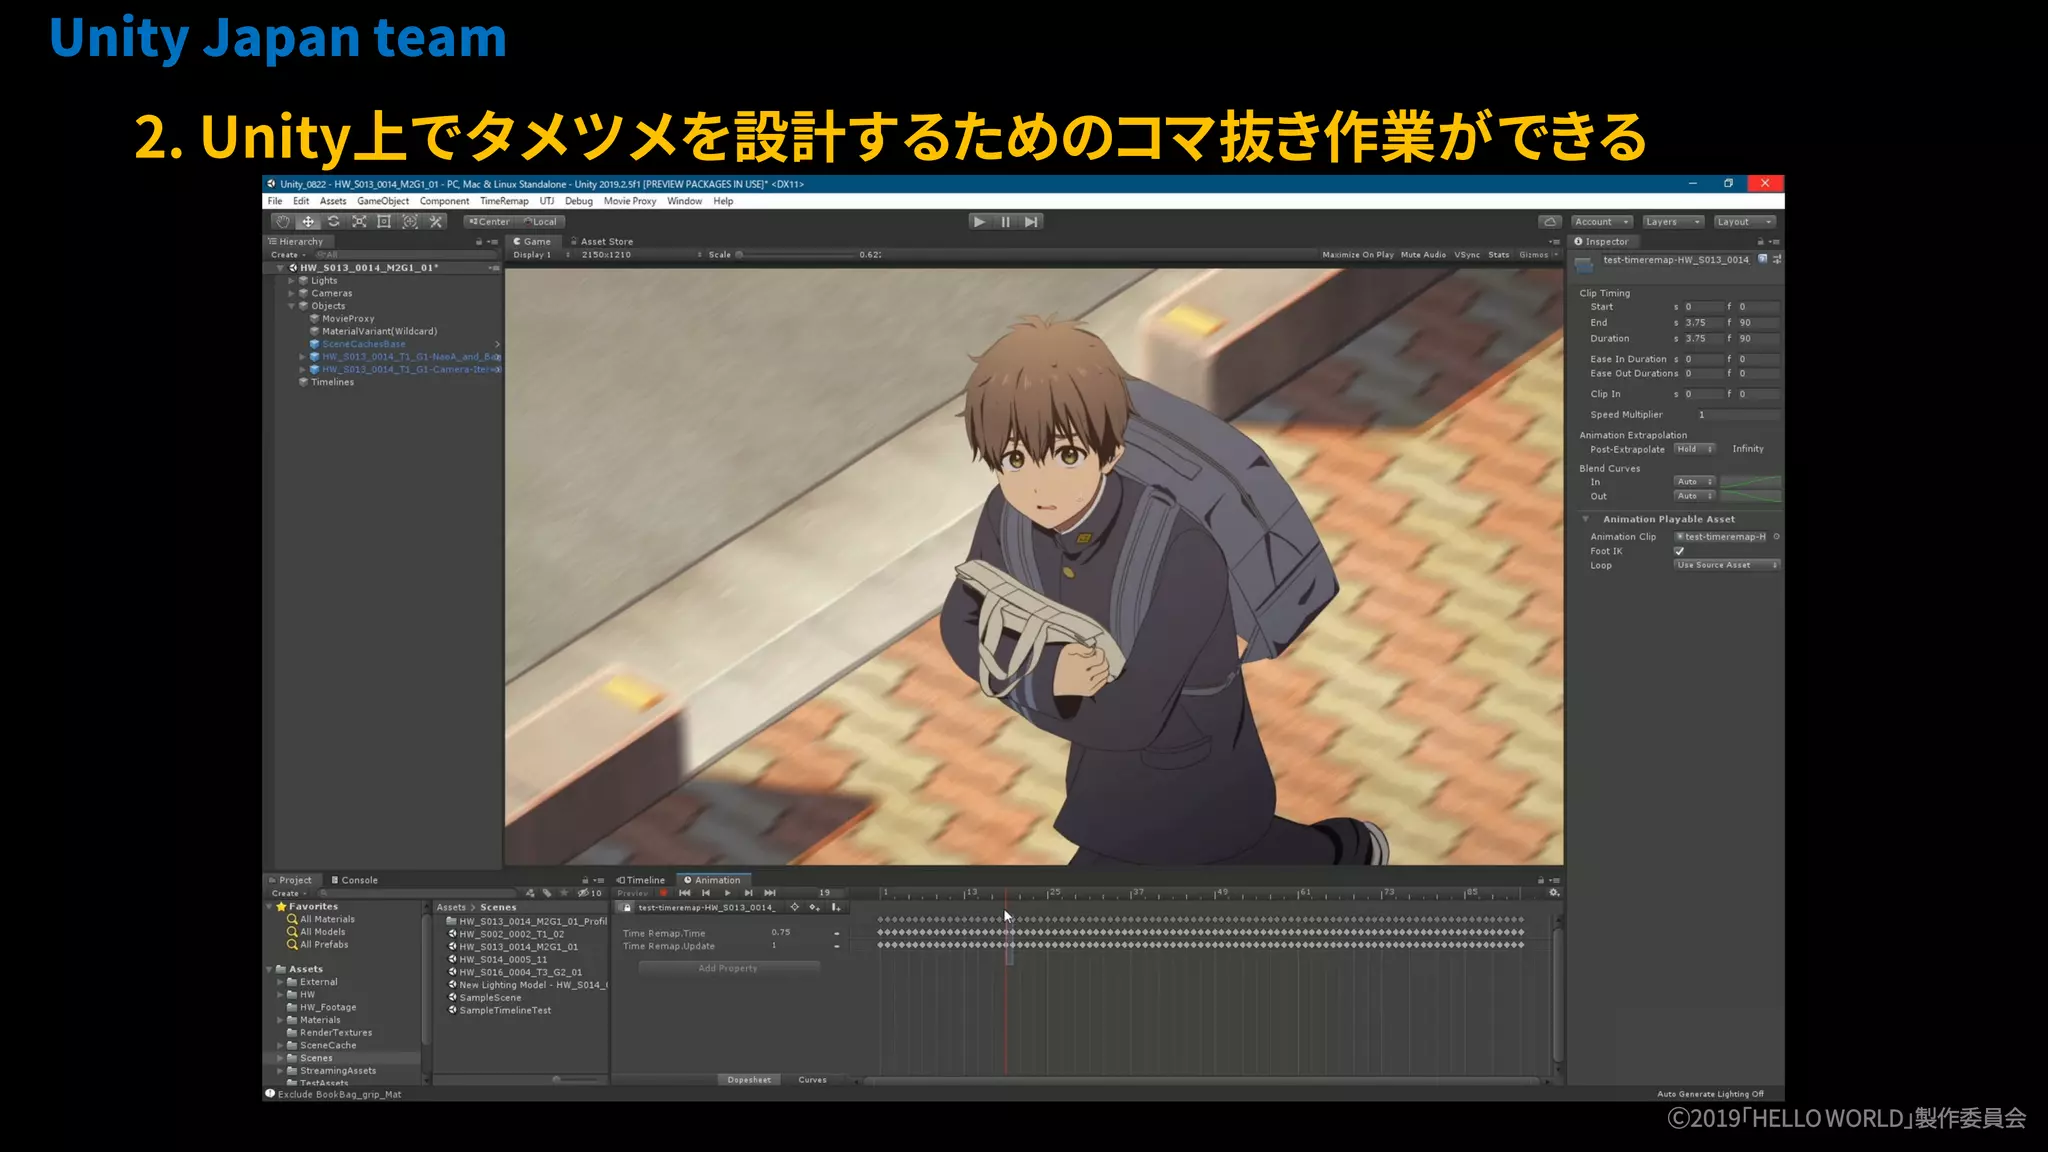Go to previous keyframe in Animation window
The width and height of the screenshot is (2048, 1152).
click(x=706, y=893)
